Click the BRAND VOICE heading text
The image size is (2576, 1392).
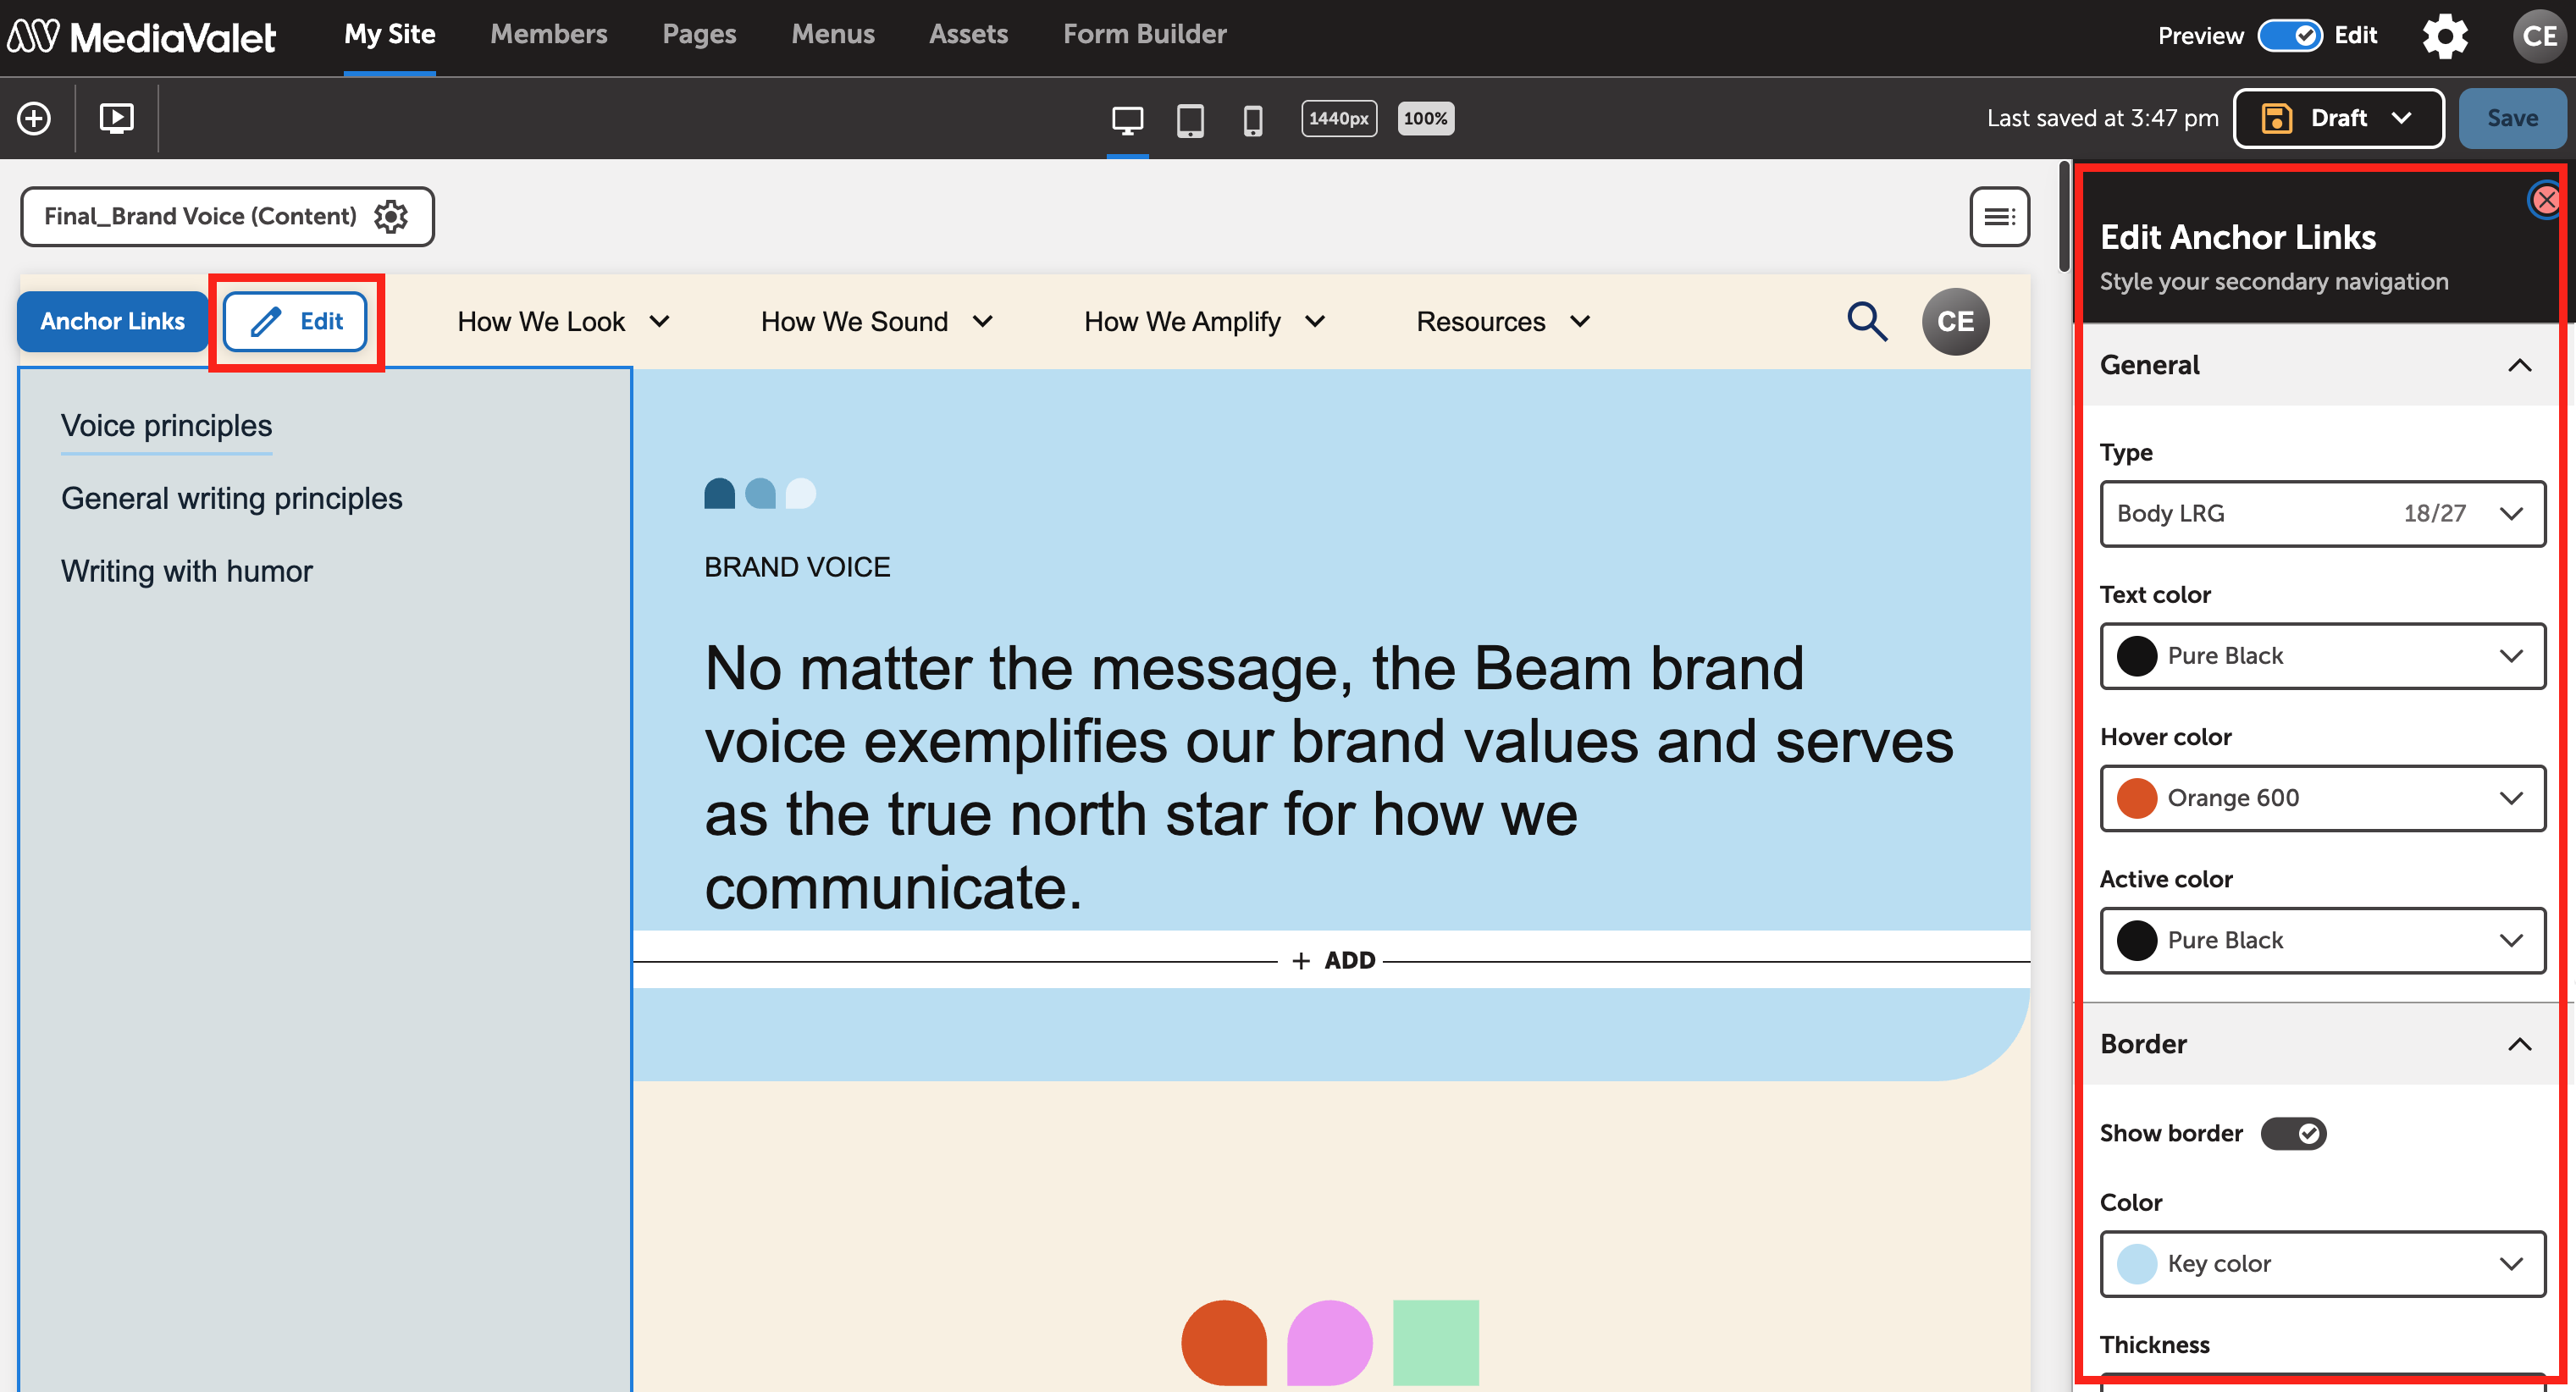coord(797,567)
